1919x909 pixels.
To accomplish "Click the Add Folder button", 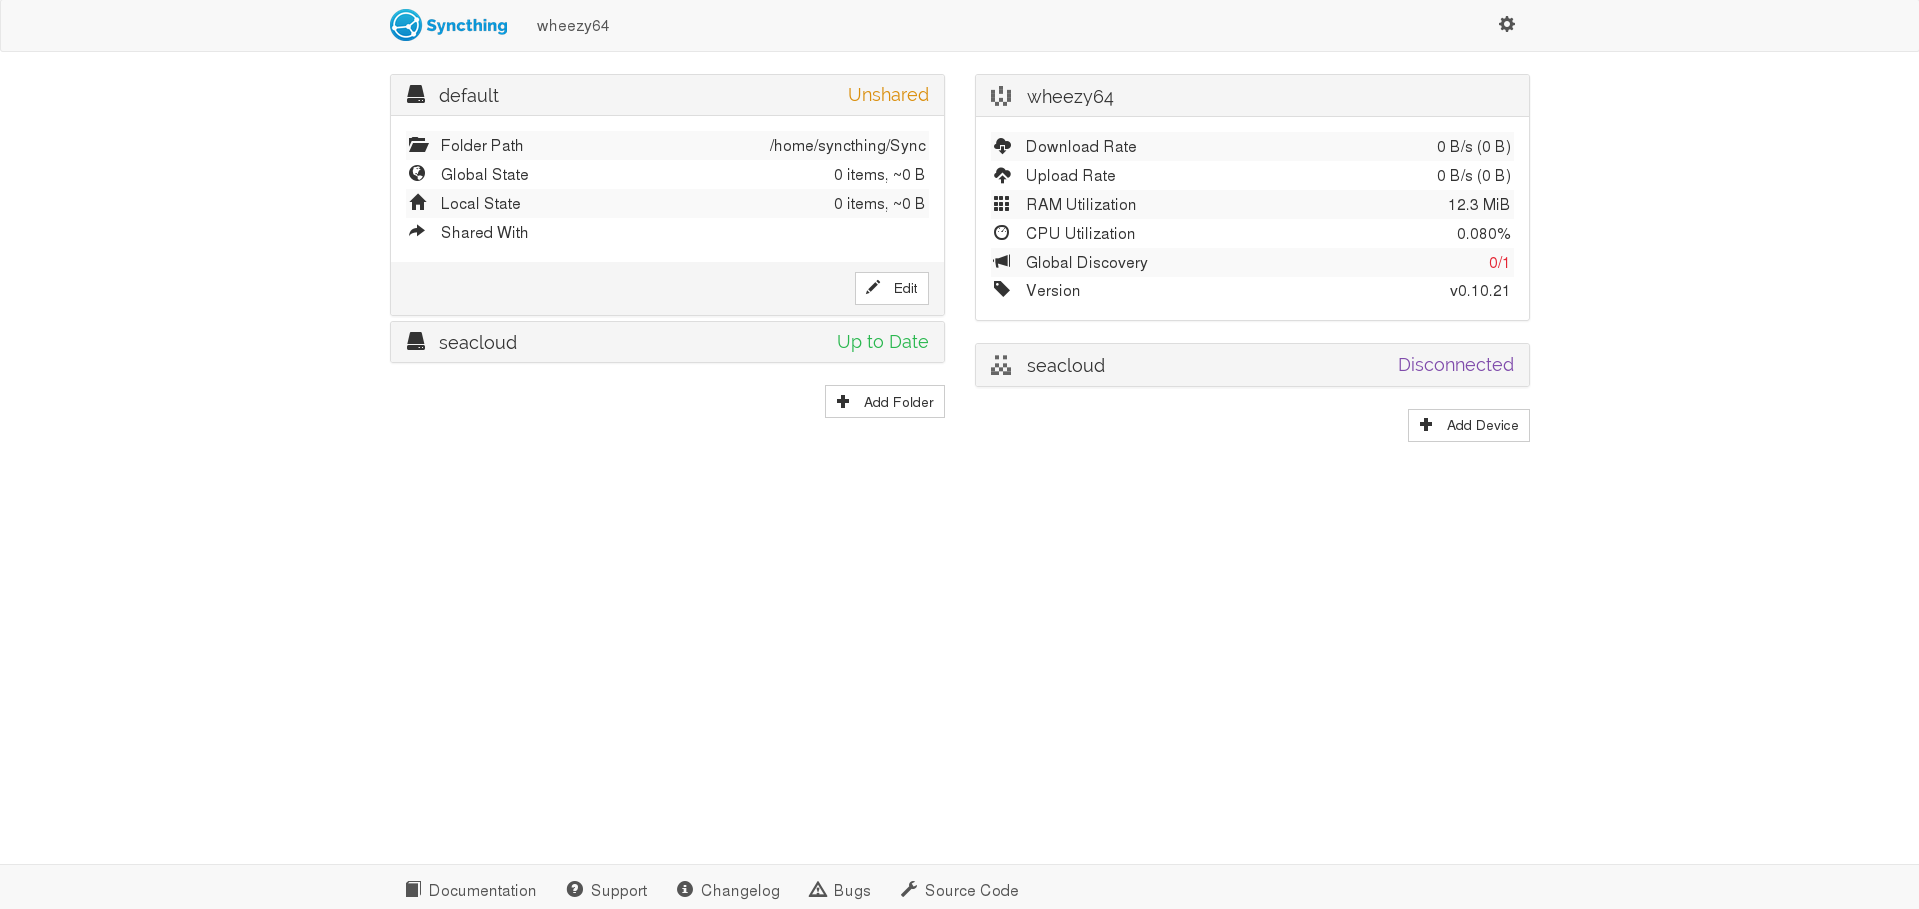I will coord(885,402).
